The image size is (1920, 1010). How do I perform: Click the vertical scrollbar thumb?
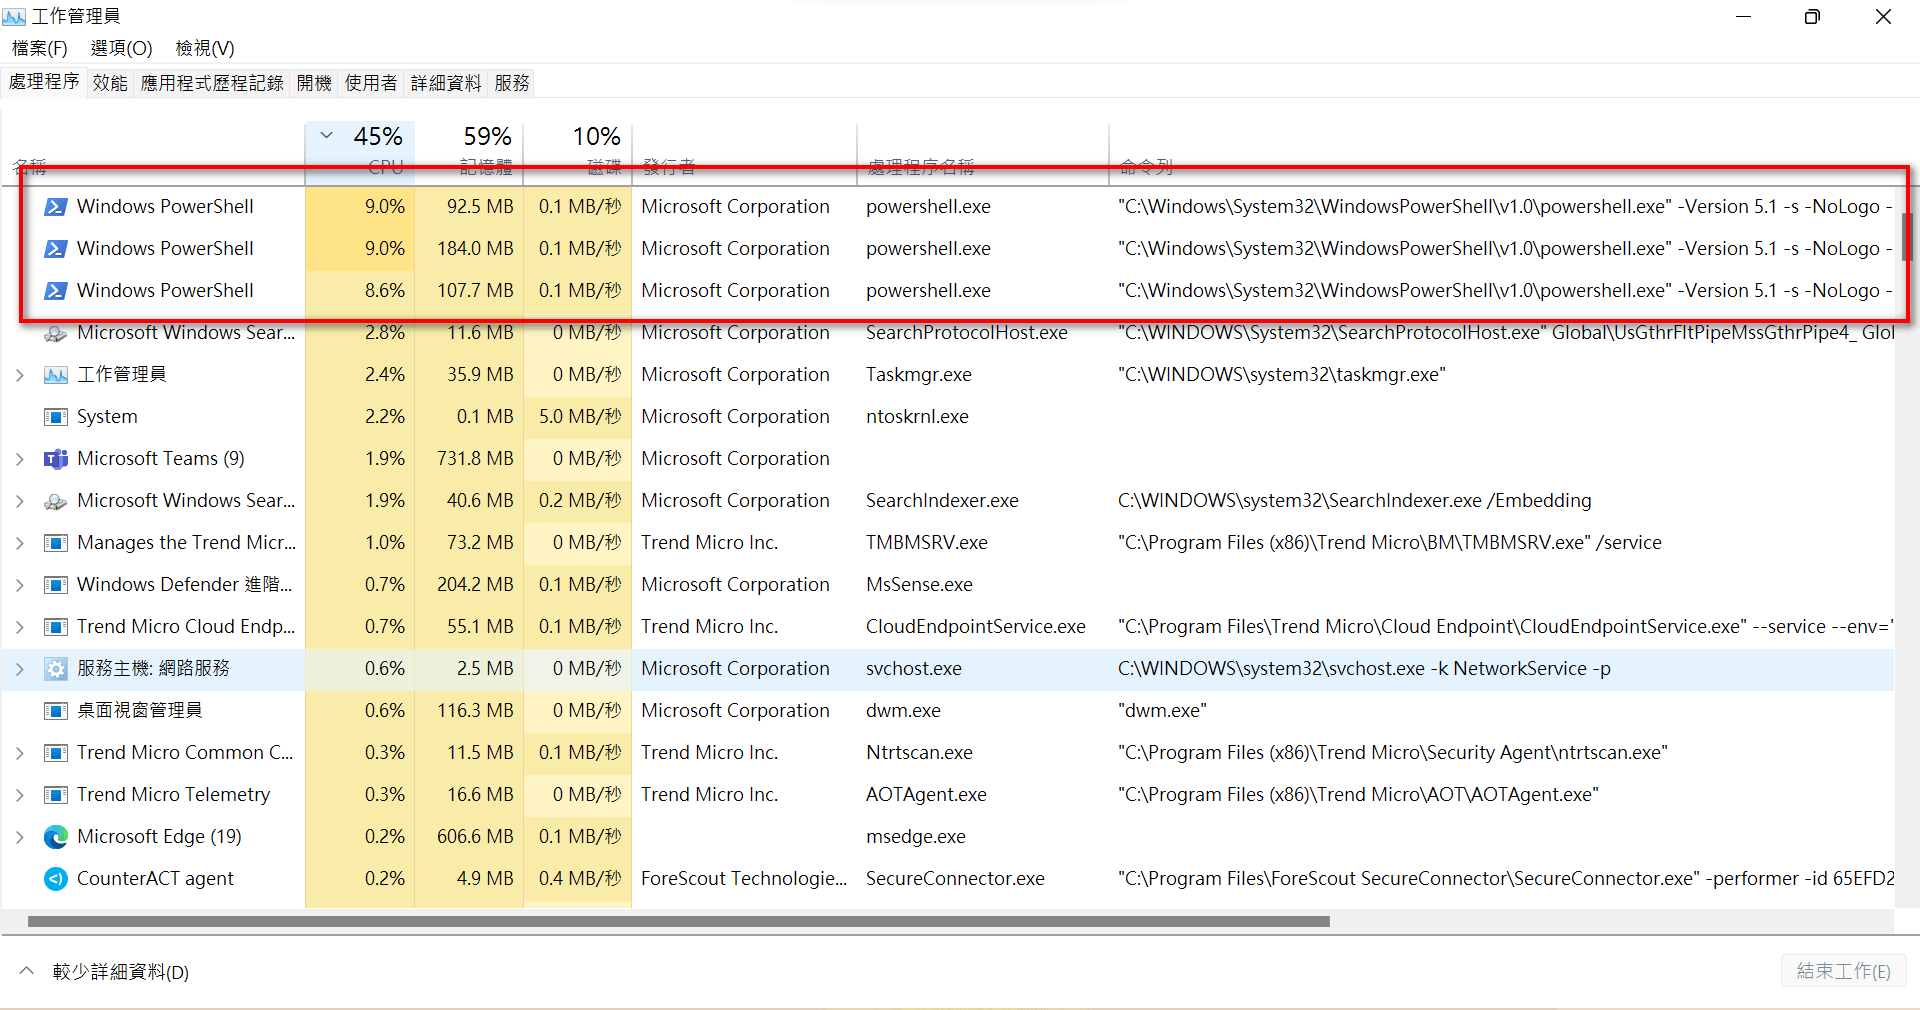point(1906,237)
